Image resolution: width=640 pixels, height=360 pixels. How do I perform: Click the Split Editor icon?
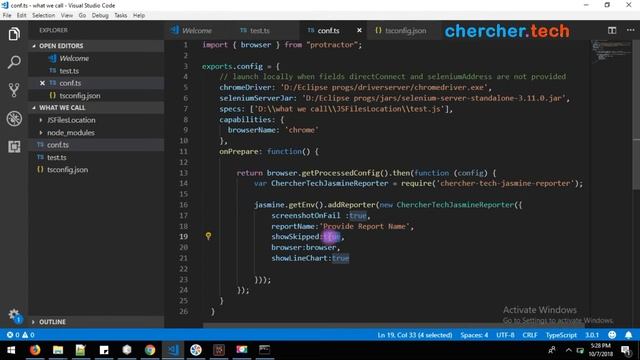[x=611, y=31]
